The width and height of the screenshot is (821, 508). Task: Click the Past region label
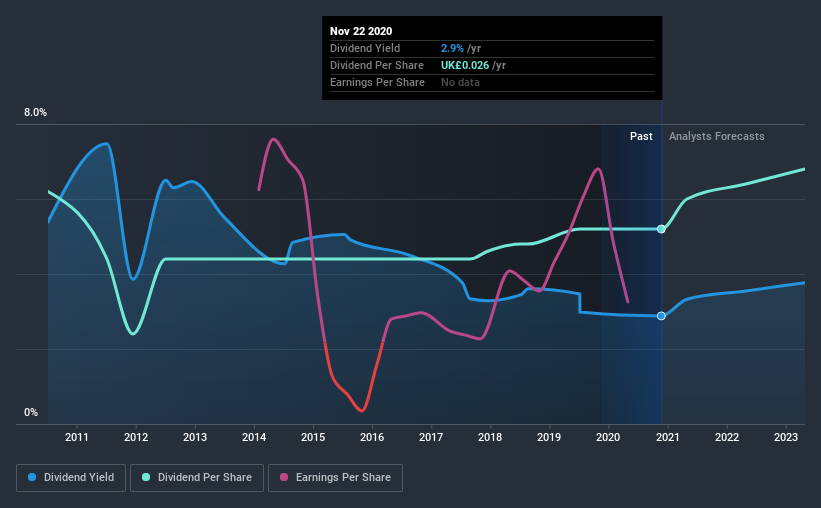coord(641,136)
